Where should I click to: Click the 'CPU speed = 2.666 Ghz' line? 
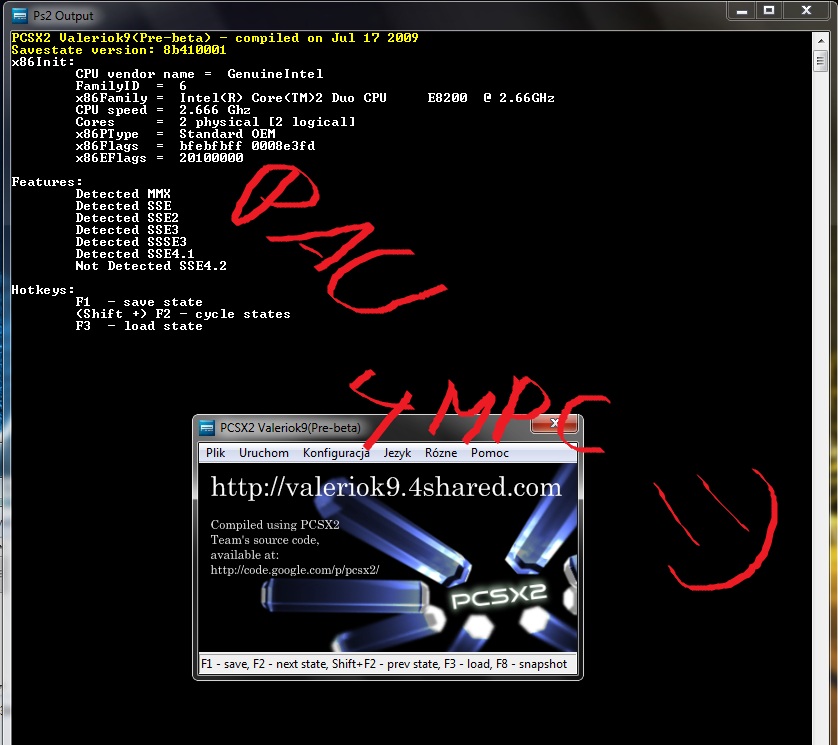162,110
